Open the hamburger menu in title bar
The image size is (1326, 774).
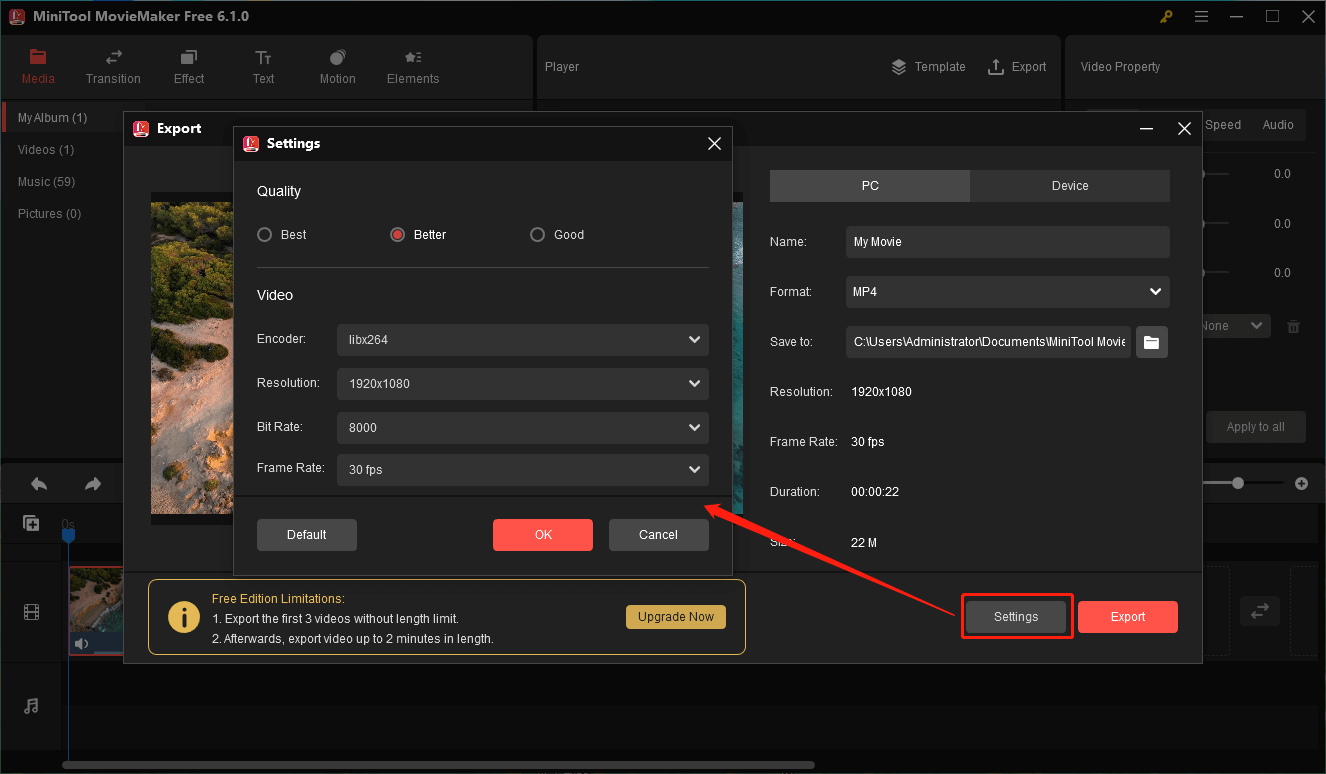(1201, 16)
